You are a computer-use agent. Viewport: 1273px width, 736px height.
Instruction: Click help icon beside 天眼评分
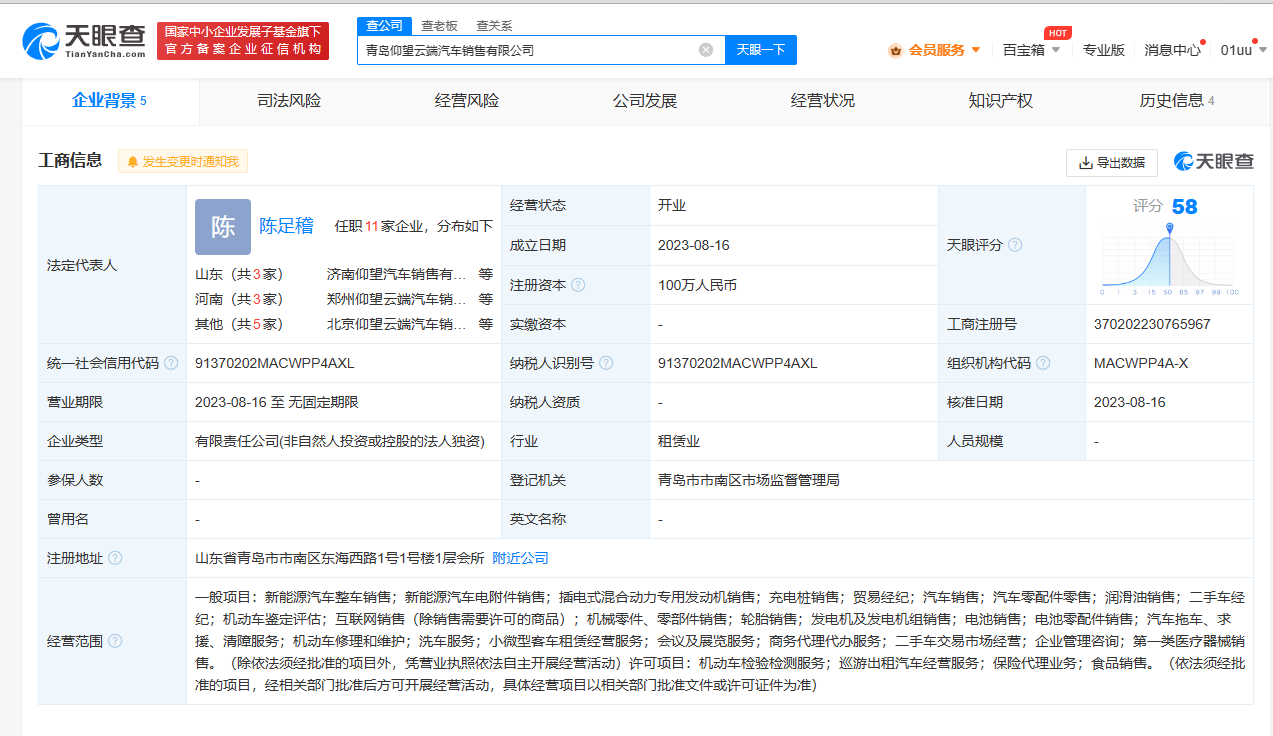pyautogui.click(x=1015, y=245)
